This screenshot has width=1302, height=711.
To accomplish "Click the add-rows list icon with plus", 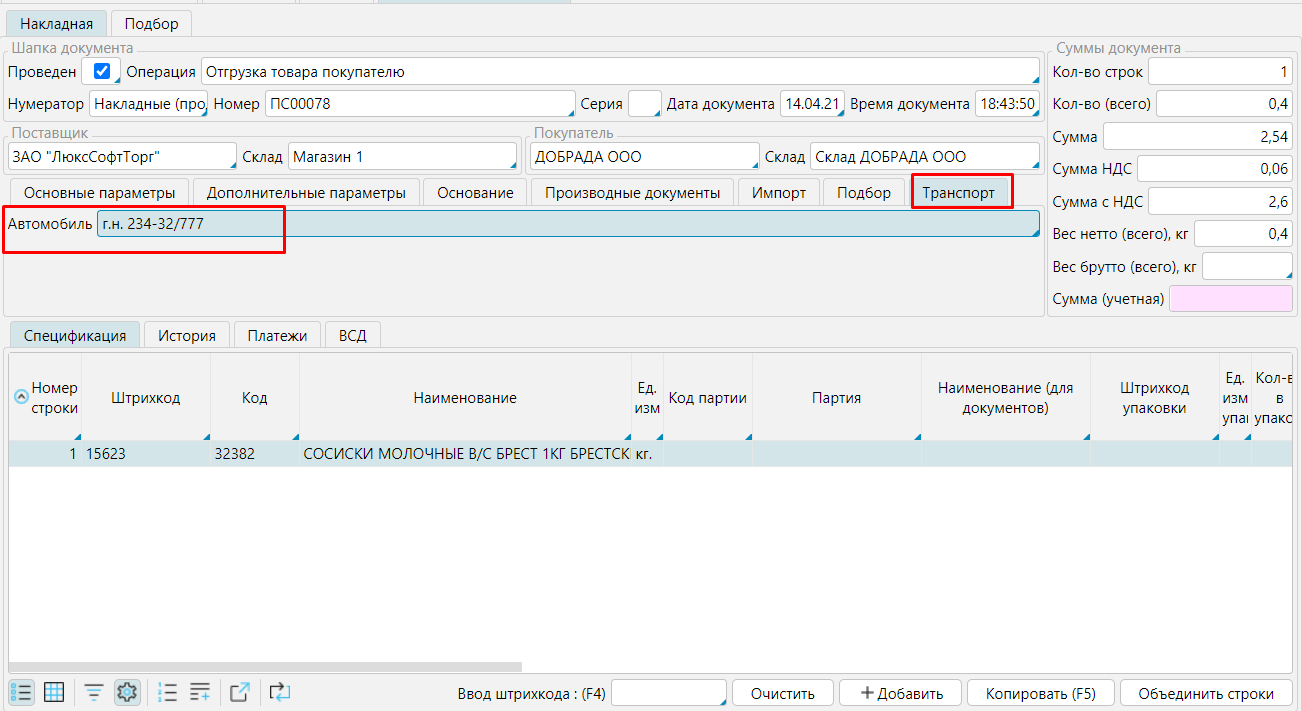I will (200, 692).
